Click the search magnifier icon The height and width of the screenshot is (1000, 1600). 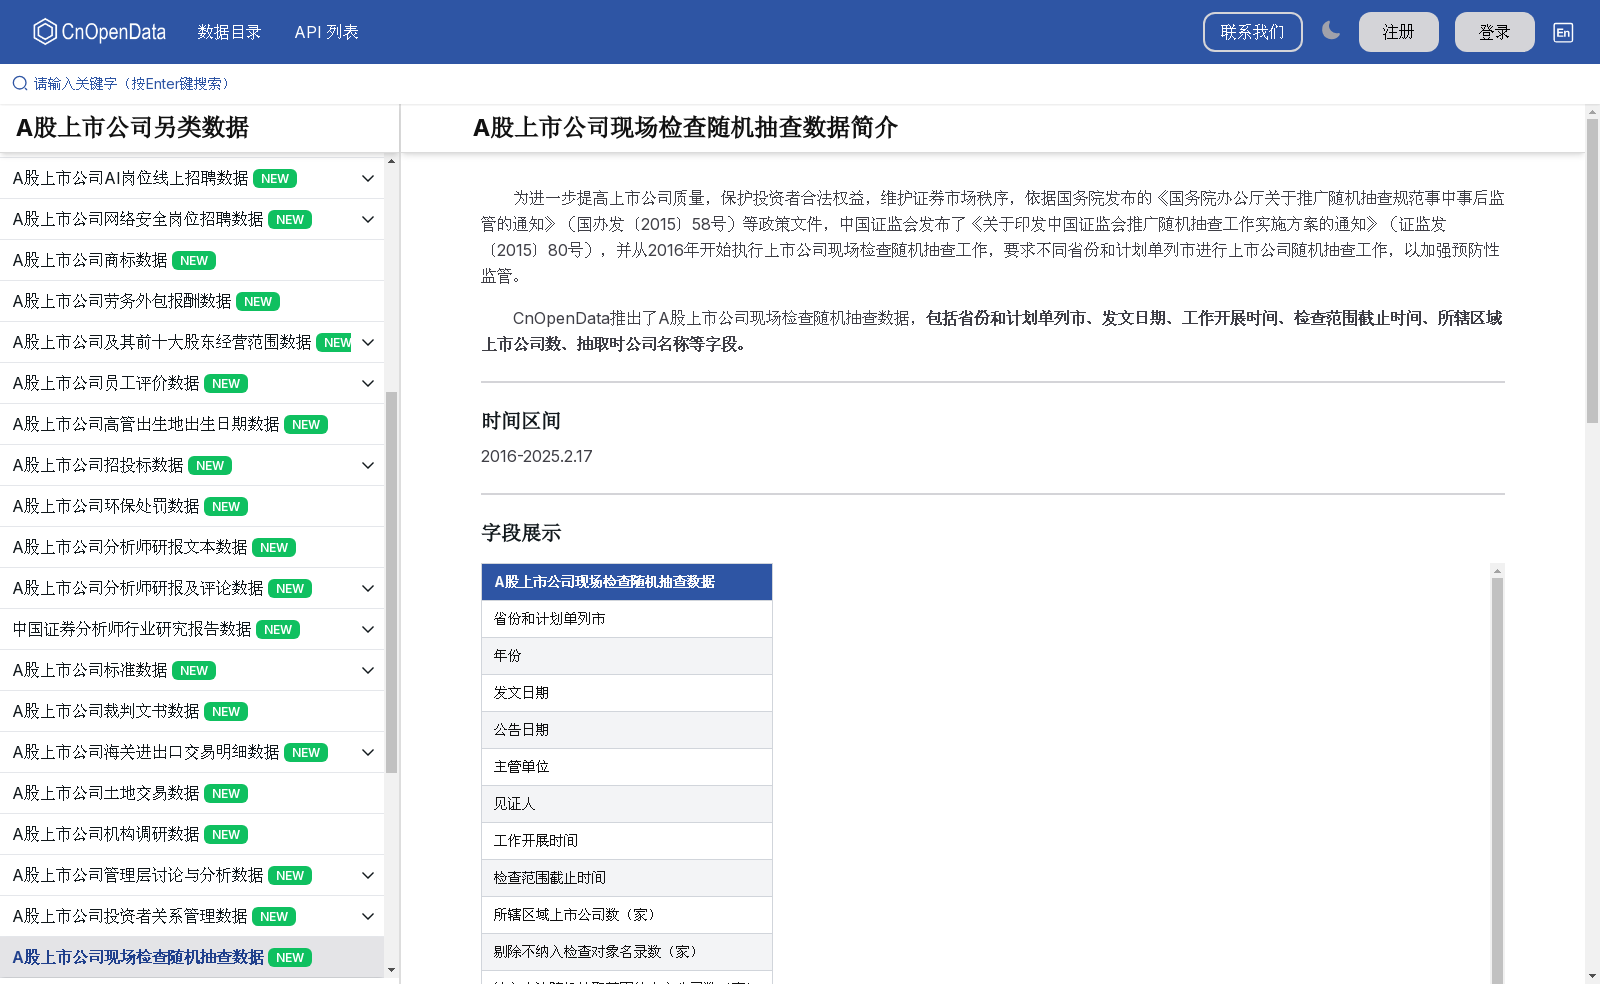coord(20,83)
